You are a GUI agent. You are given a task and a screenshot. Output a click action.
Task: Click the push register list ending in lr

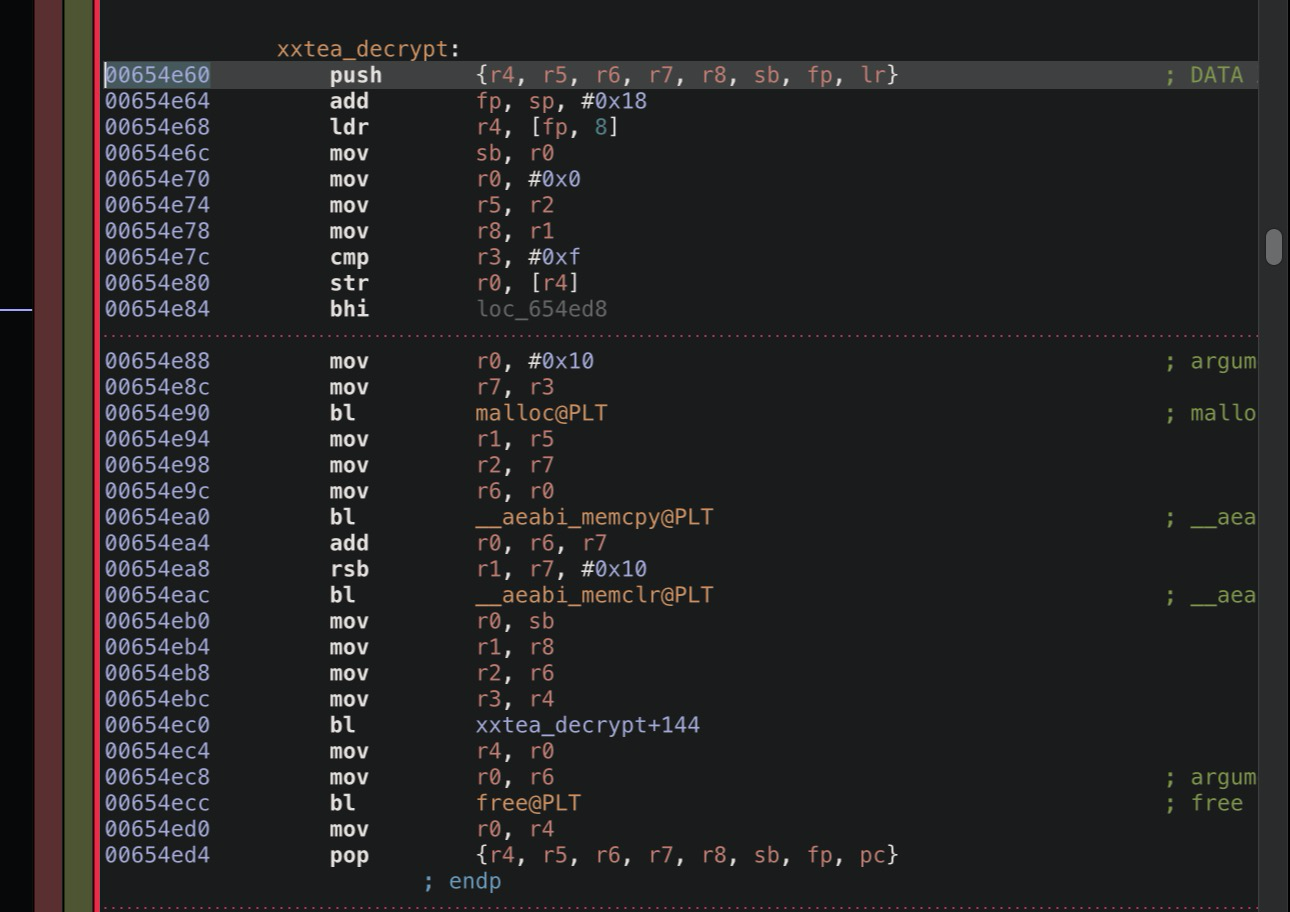click(x=687, y=75)
